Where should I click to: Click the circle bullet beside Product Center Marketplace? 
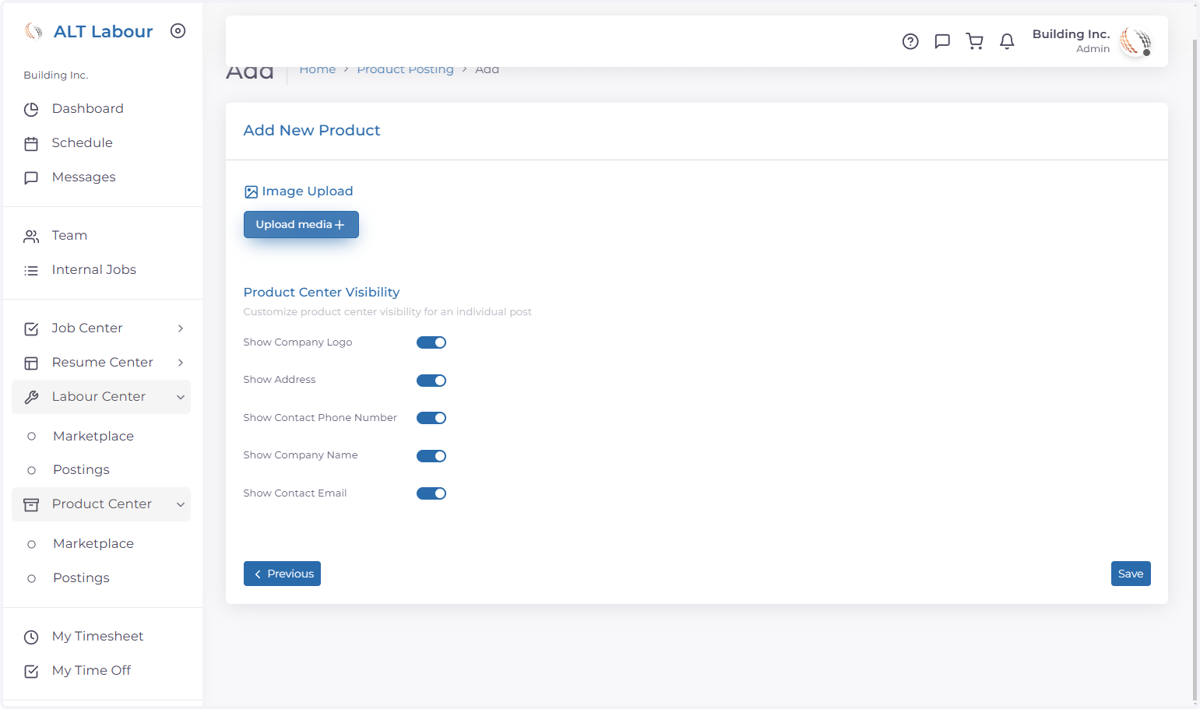tap(31, 544)
